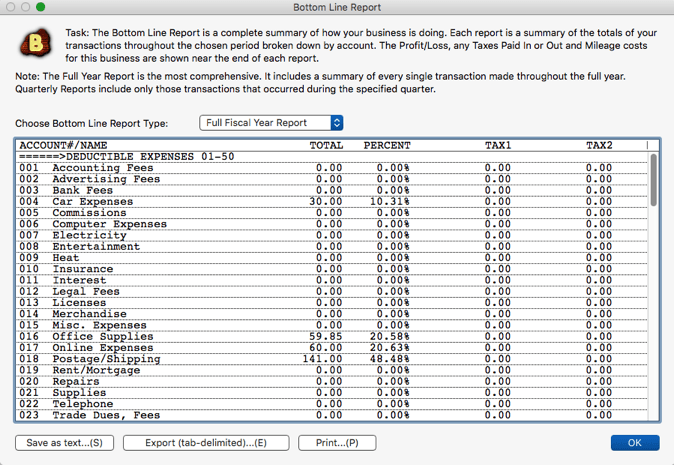This screenshot has height=465, width=674.
Task: Select the 010 Insurance row
Action: [332, 269]
